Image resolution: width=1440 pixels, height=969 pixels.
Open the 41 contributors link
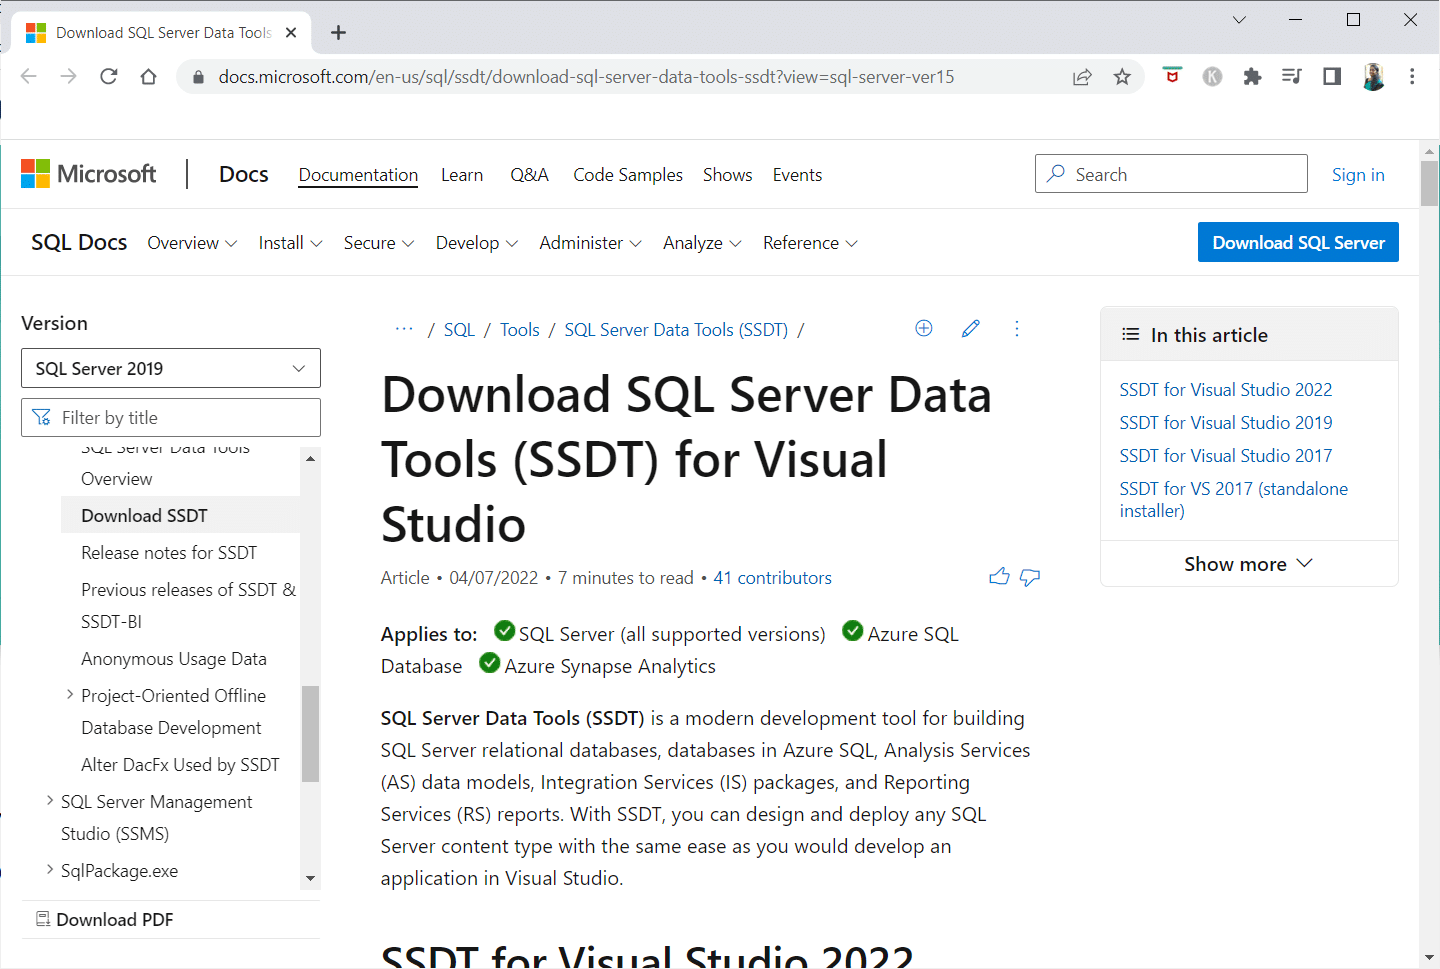pos(772,578)
